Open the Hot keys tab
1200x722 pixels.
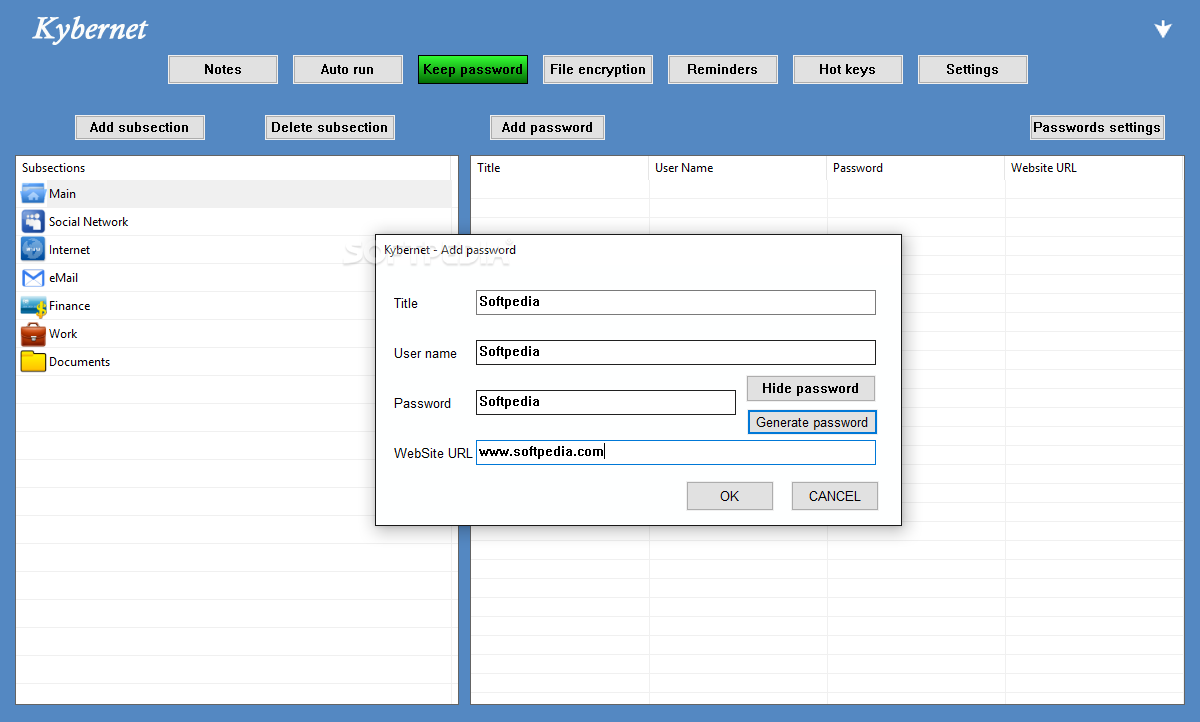tap(848, 69)
